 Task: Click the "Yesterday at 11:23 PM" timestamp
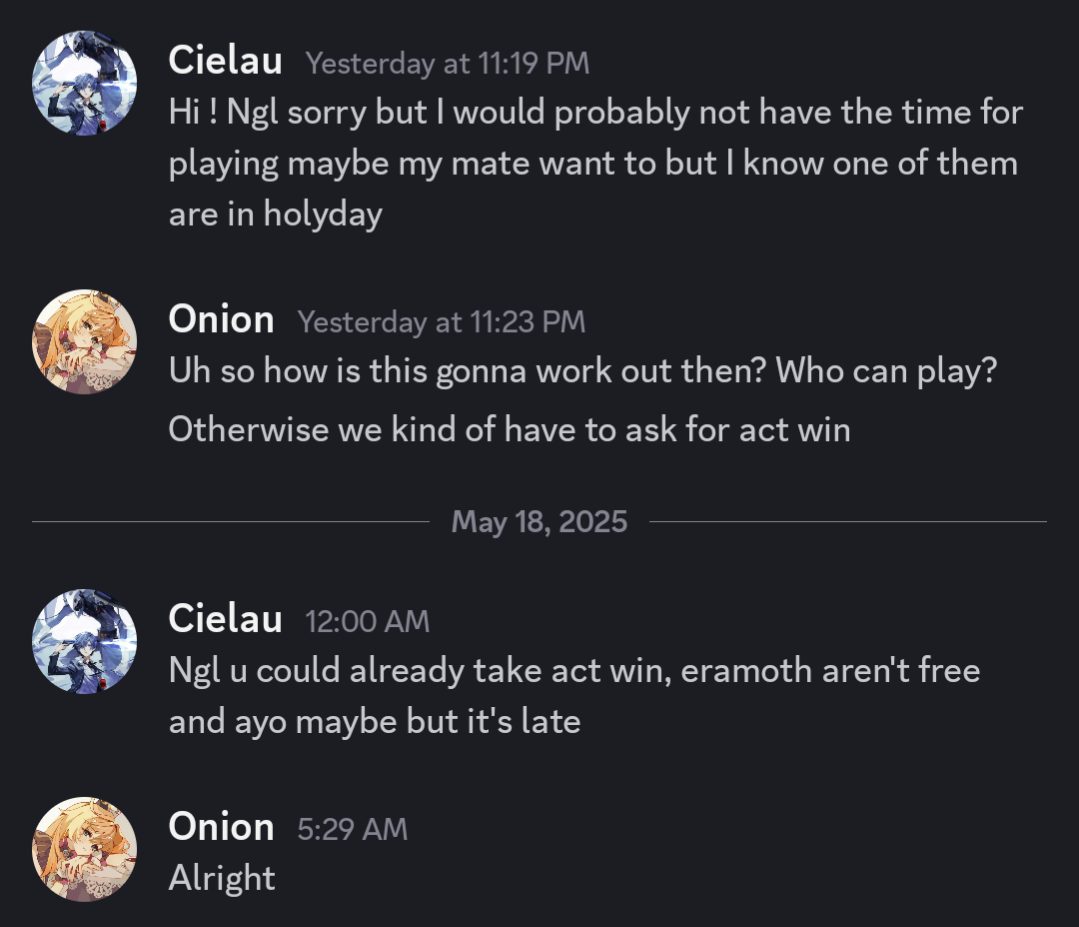click(441, 322)
